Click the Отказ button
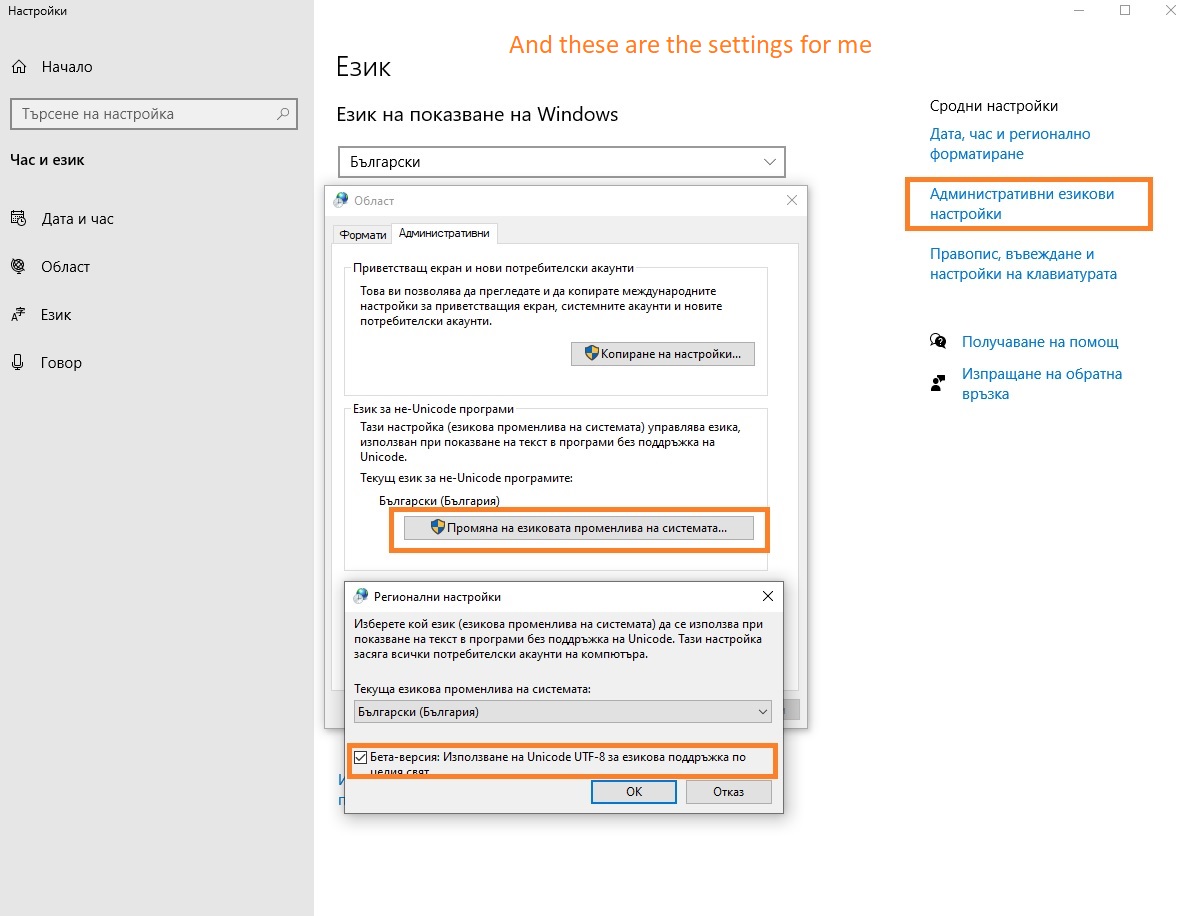 [729, 791]
